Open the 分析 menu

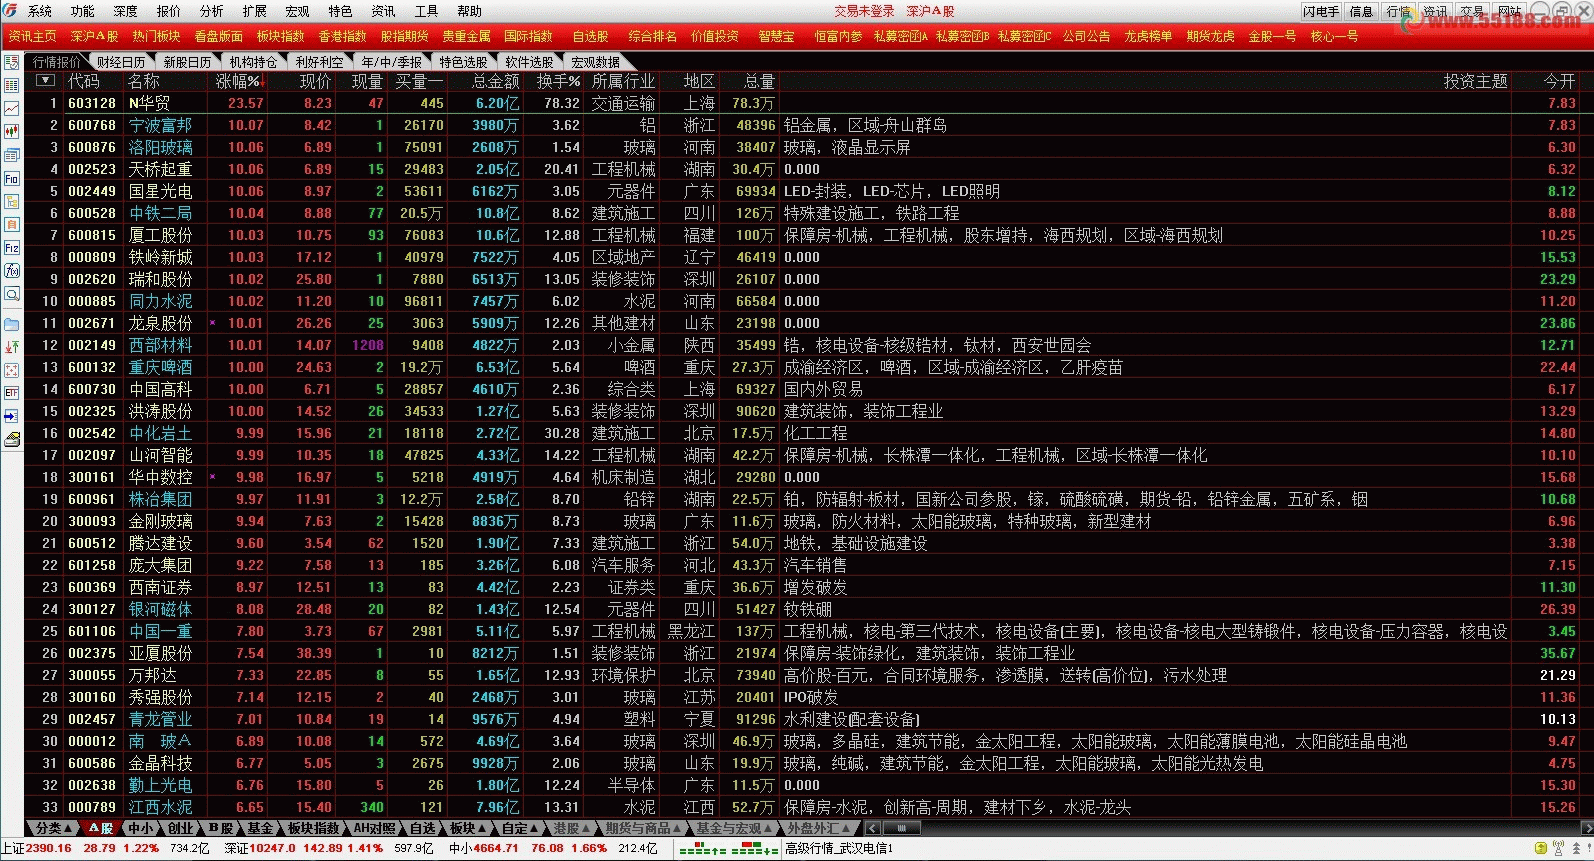click(x=212, y=11)
